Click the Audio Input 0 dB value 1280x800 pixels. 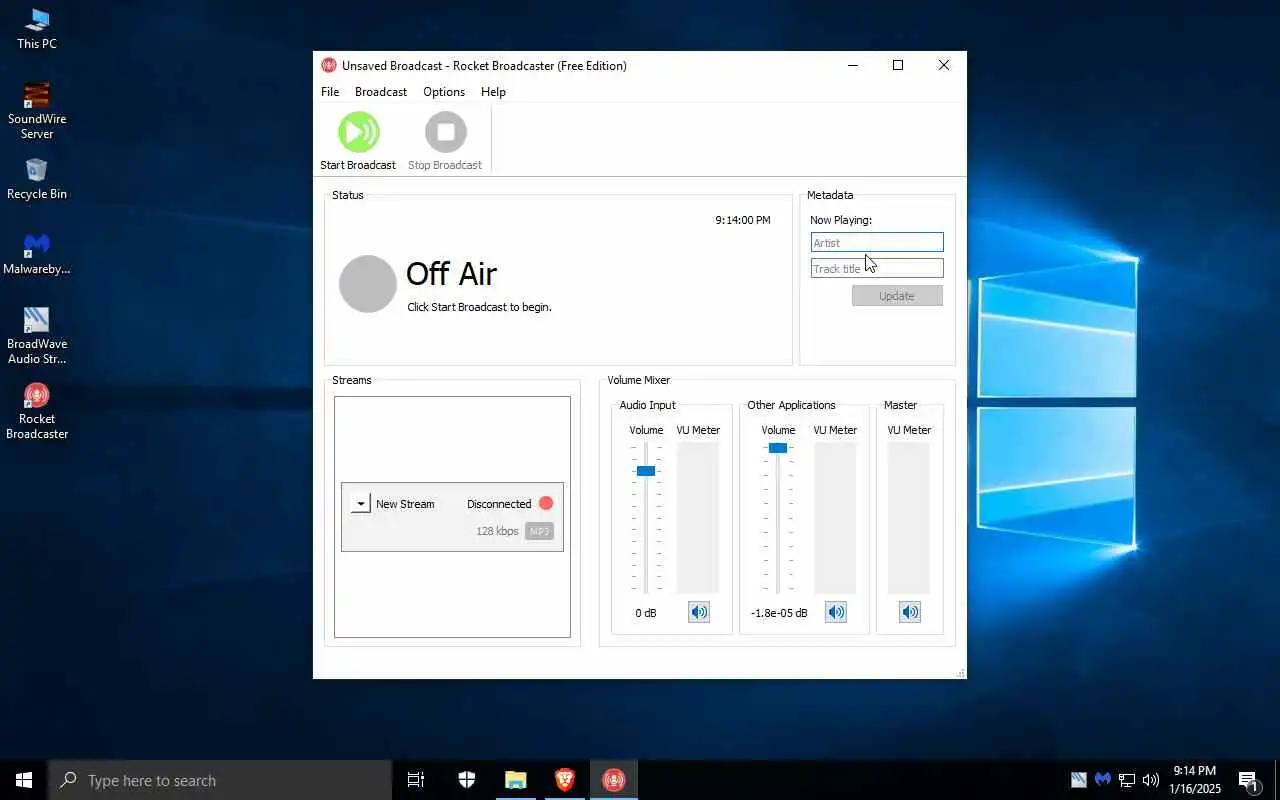point(646,613)
